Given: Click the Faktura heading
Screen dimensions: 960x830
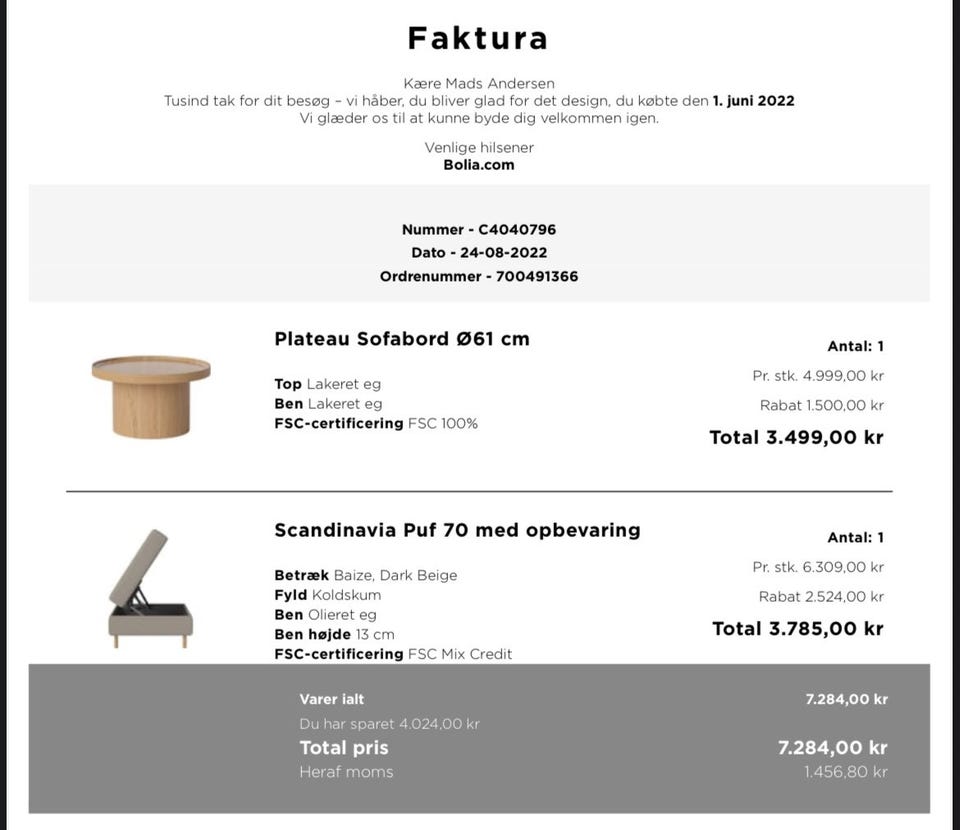Looking at the screenshot, I should [x=478, y=38].
